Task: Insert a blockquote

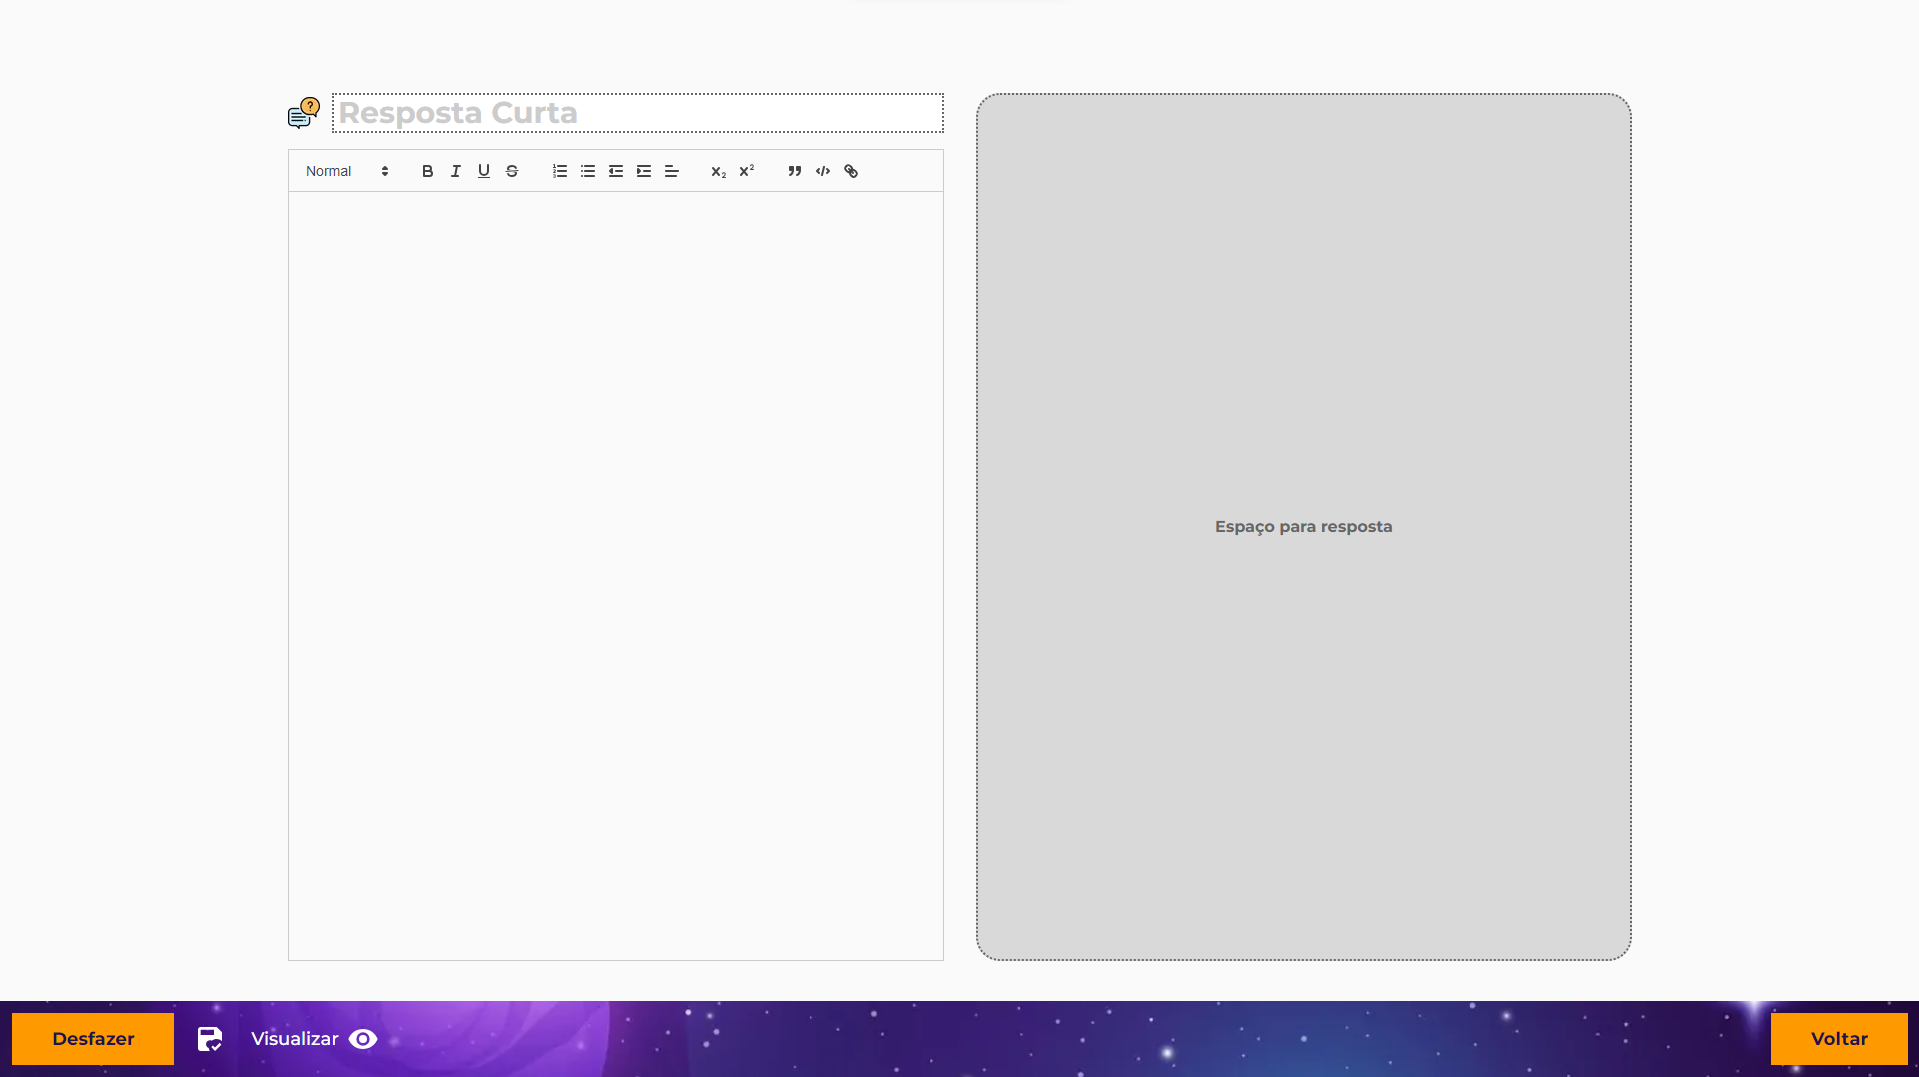Action: pos(794,171)
